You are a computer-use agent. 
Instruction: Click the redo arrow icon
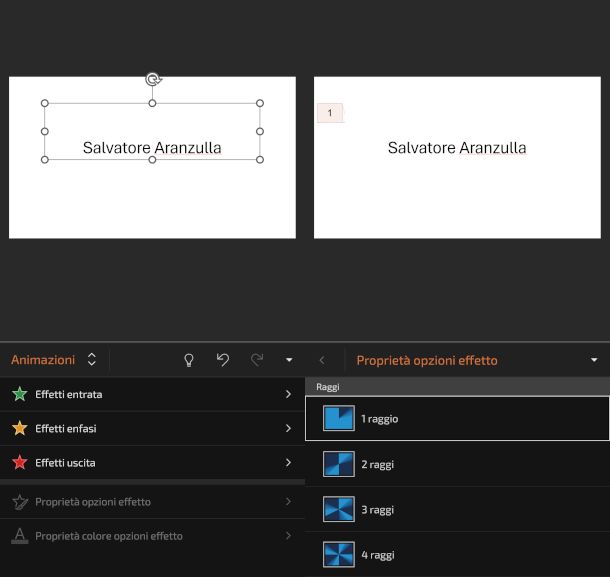[257, 360]
